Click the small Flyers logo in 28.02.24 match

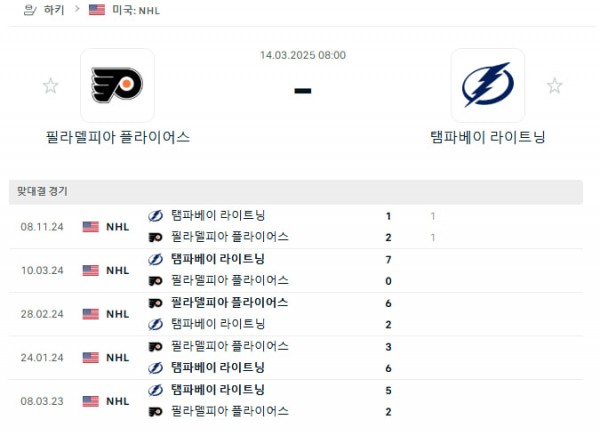(155, 303)
